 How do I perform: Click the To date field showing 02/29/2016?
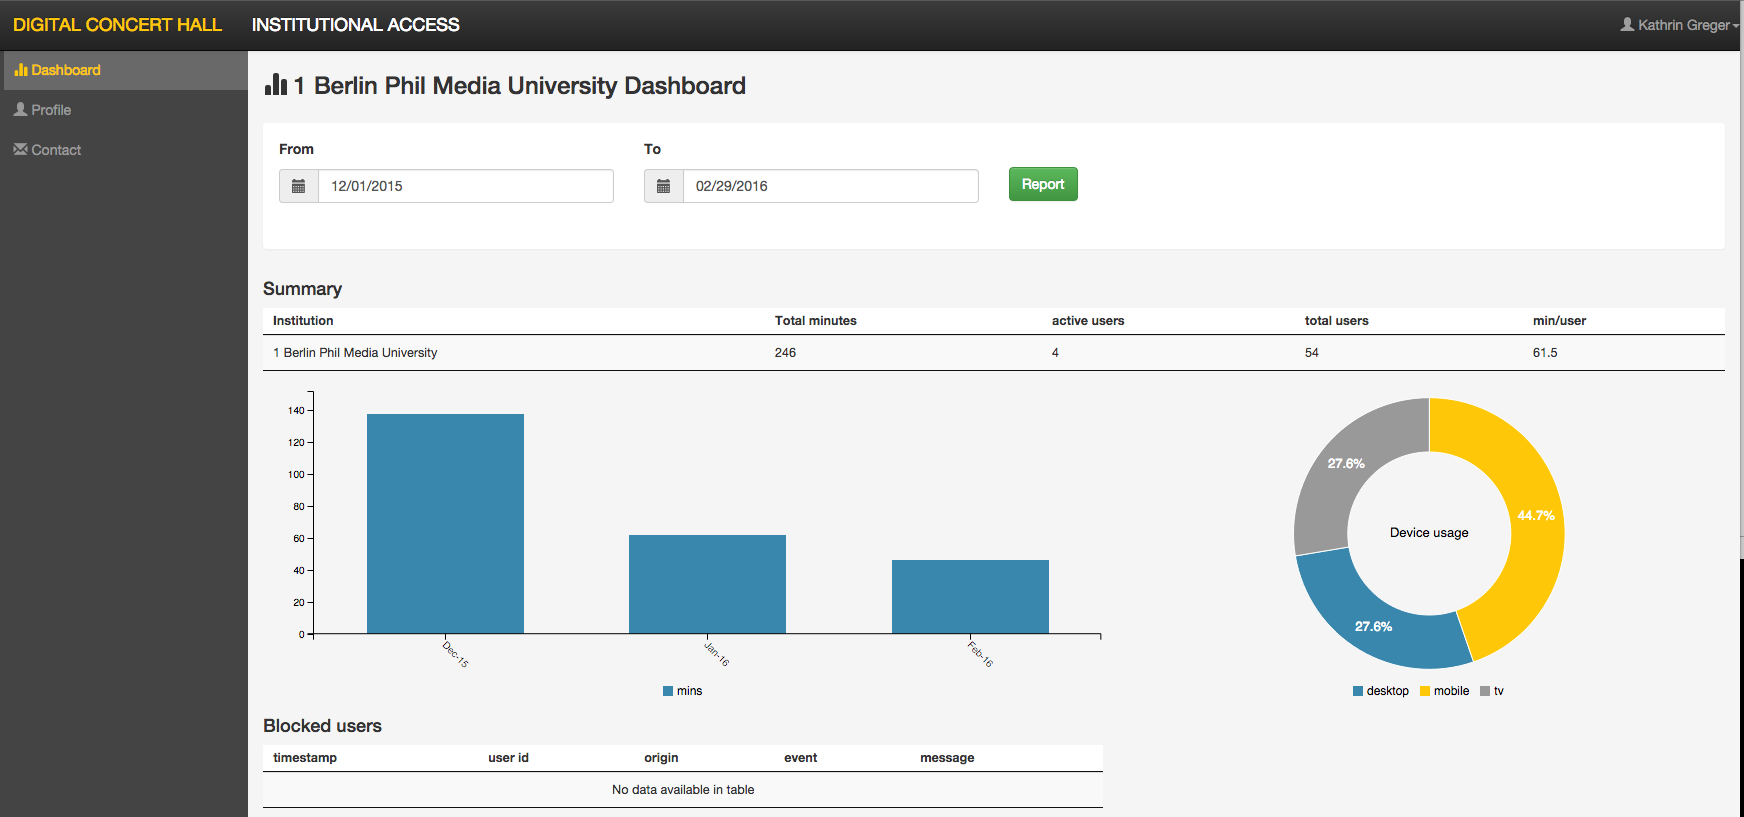(x=830, y=186)
